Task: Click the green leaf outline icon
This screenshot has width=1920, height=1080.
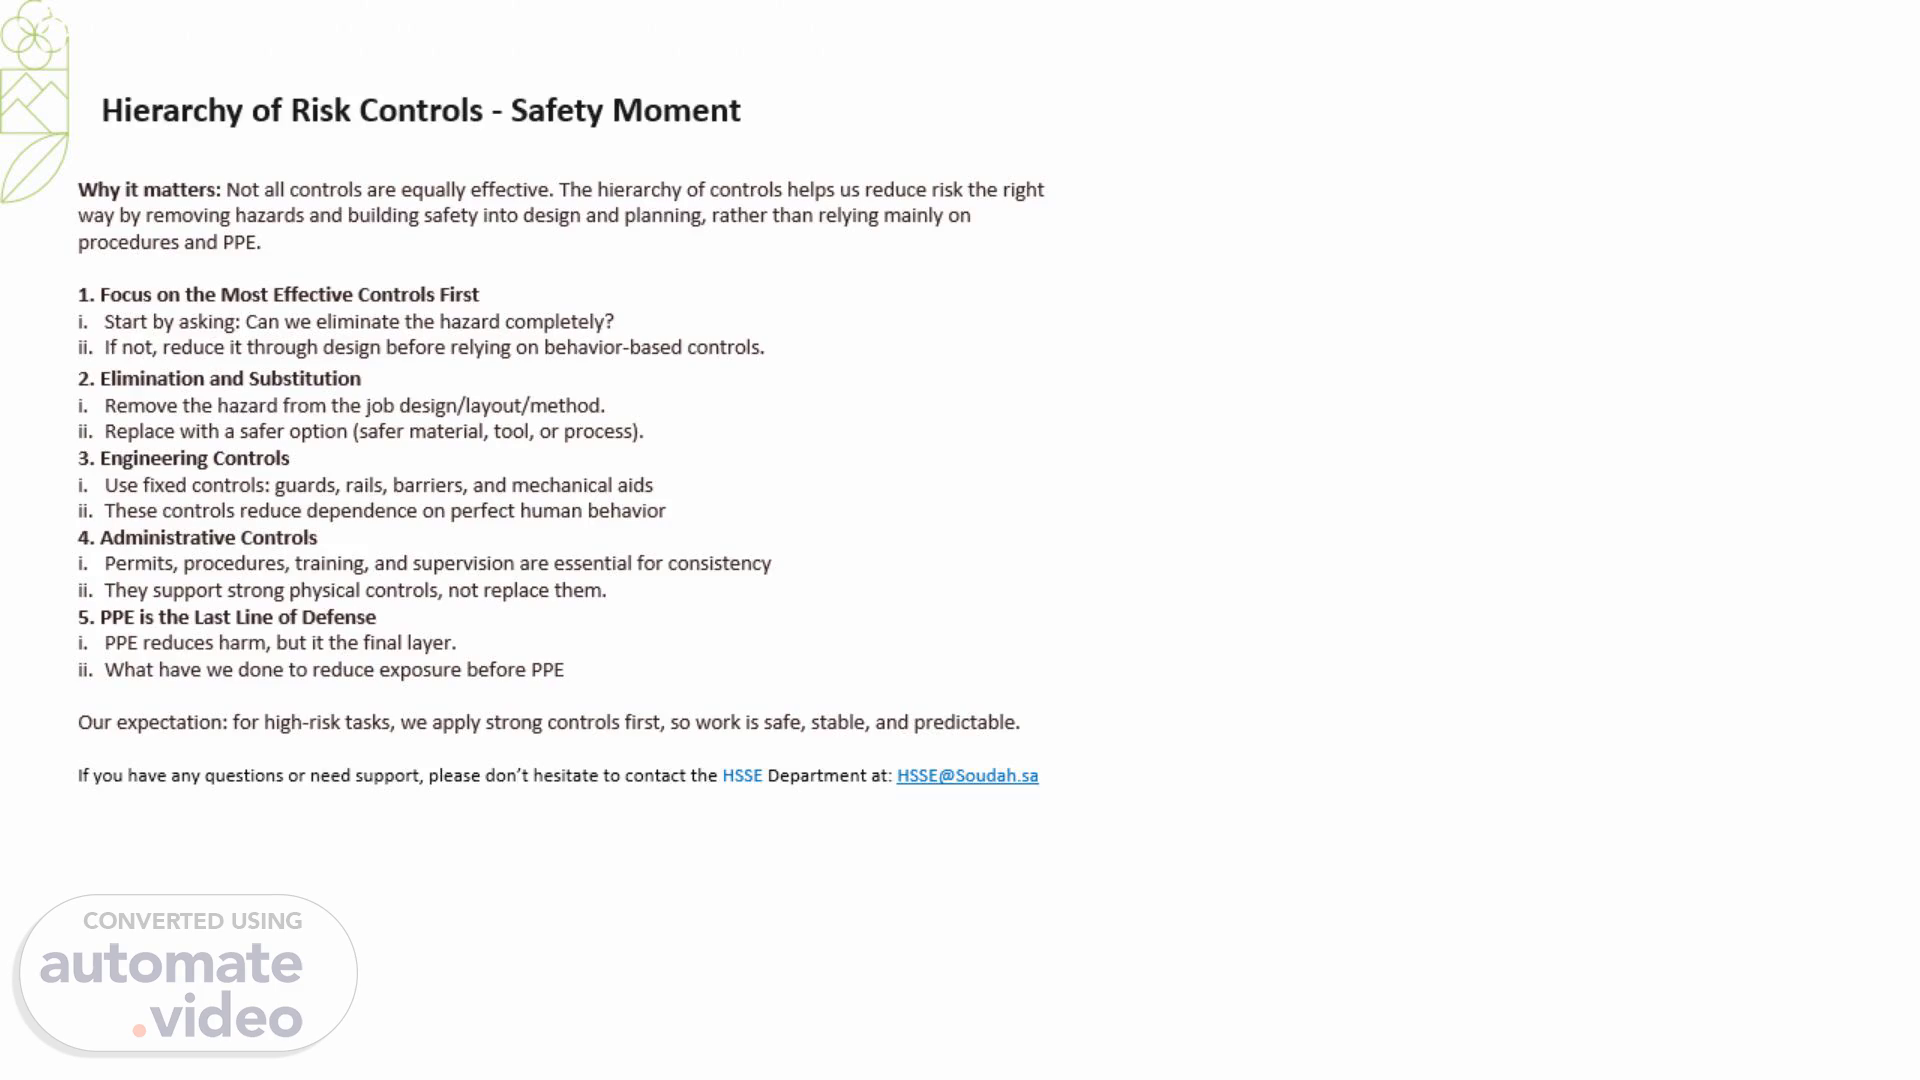Action: (x=34, y=168)
